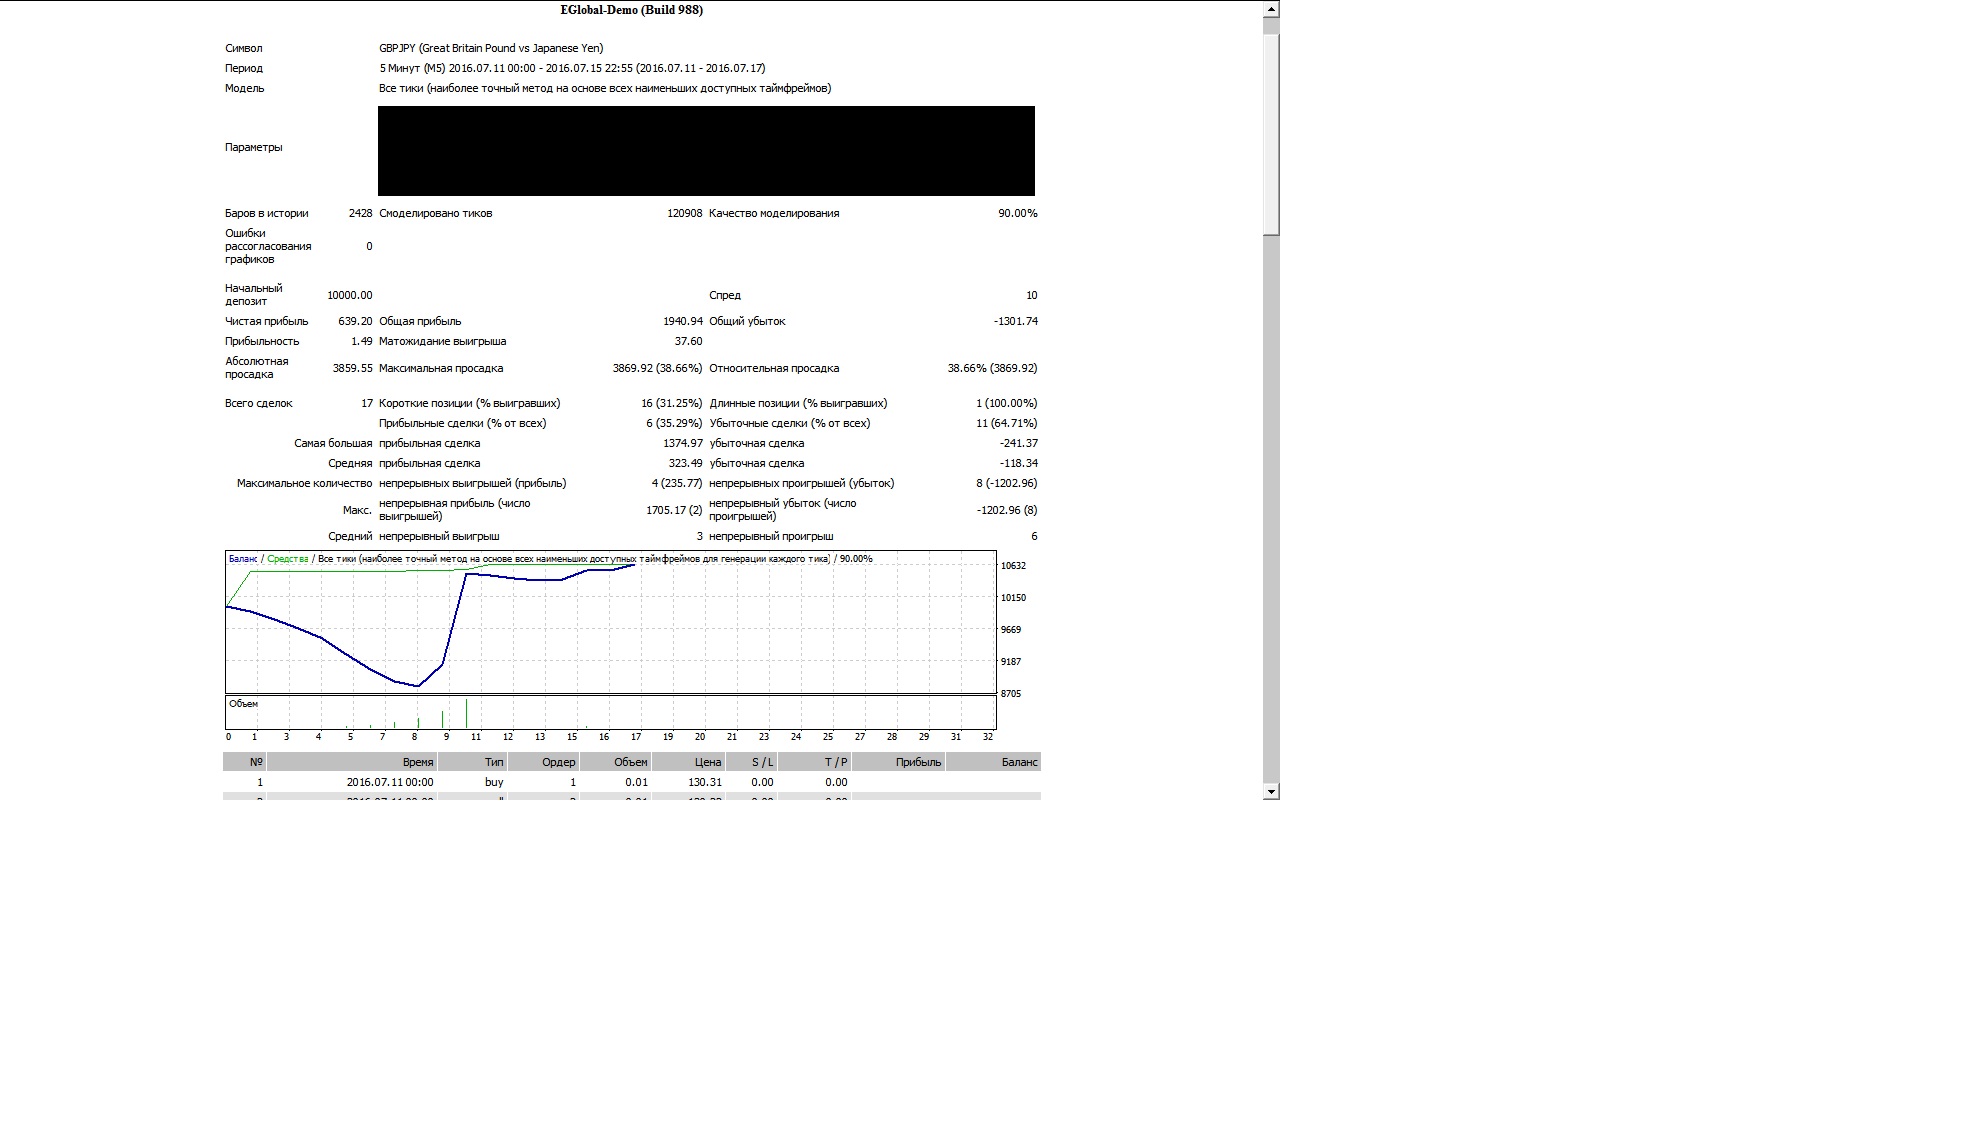Click profit factor value 1.49

pyautogui.click(x=362, y=341)
